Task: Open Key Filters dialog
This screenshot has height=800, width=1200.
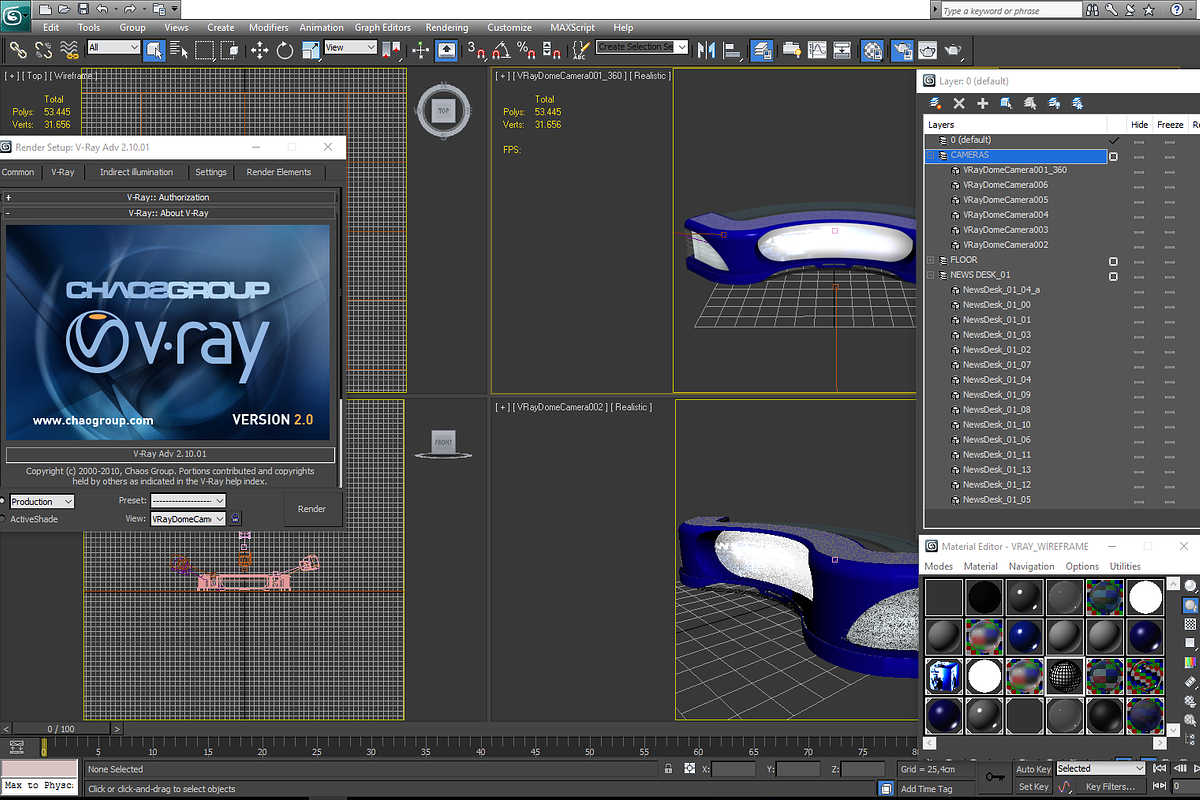Action: (x=1110, y=787)
